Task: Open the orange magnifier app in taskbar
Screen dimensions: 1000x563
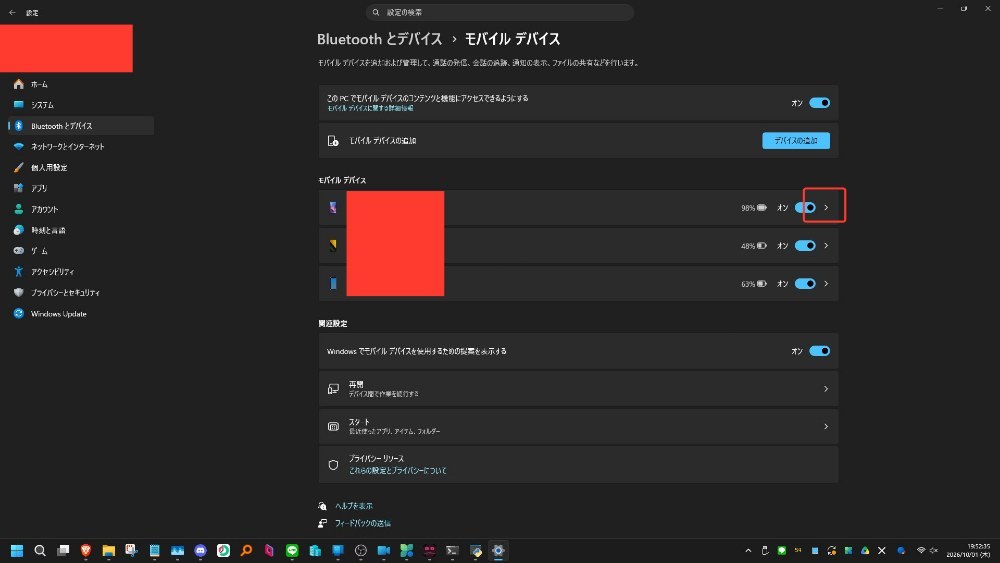Action: click(x=246, y=550)
